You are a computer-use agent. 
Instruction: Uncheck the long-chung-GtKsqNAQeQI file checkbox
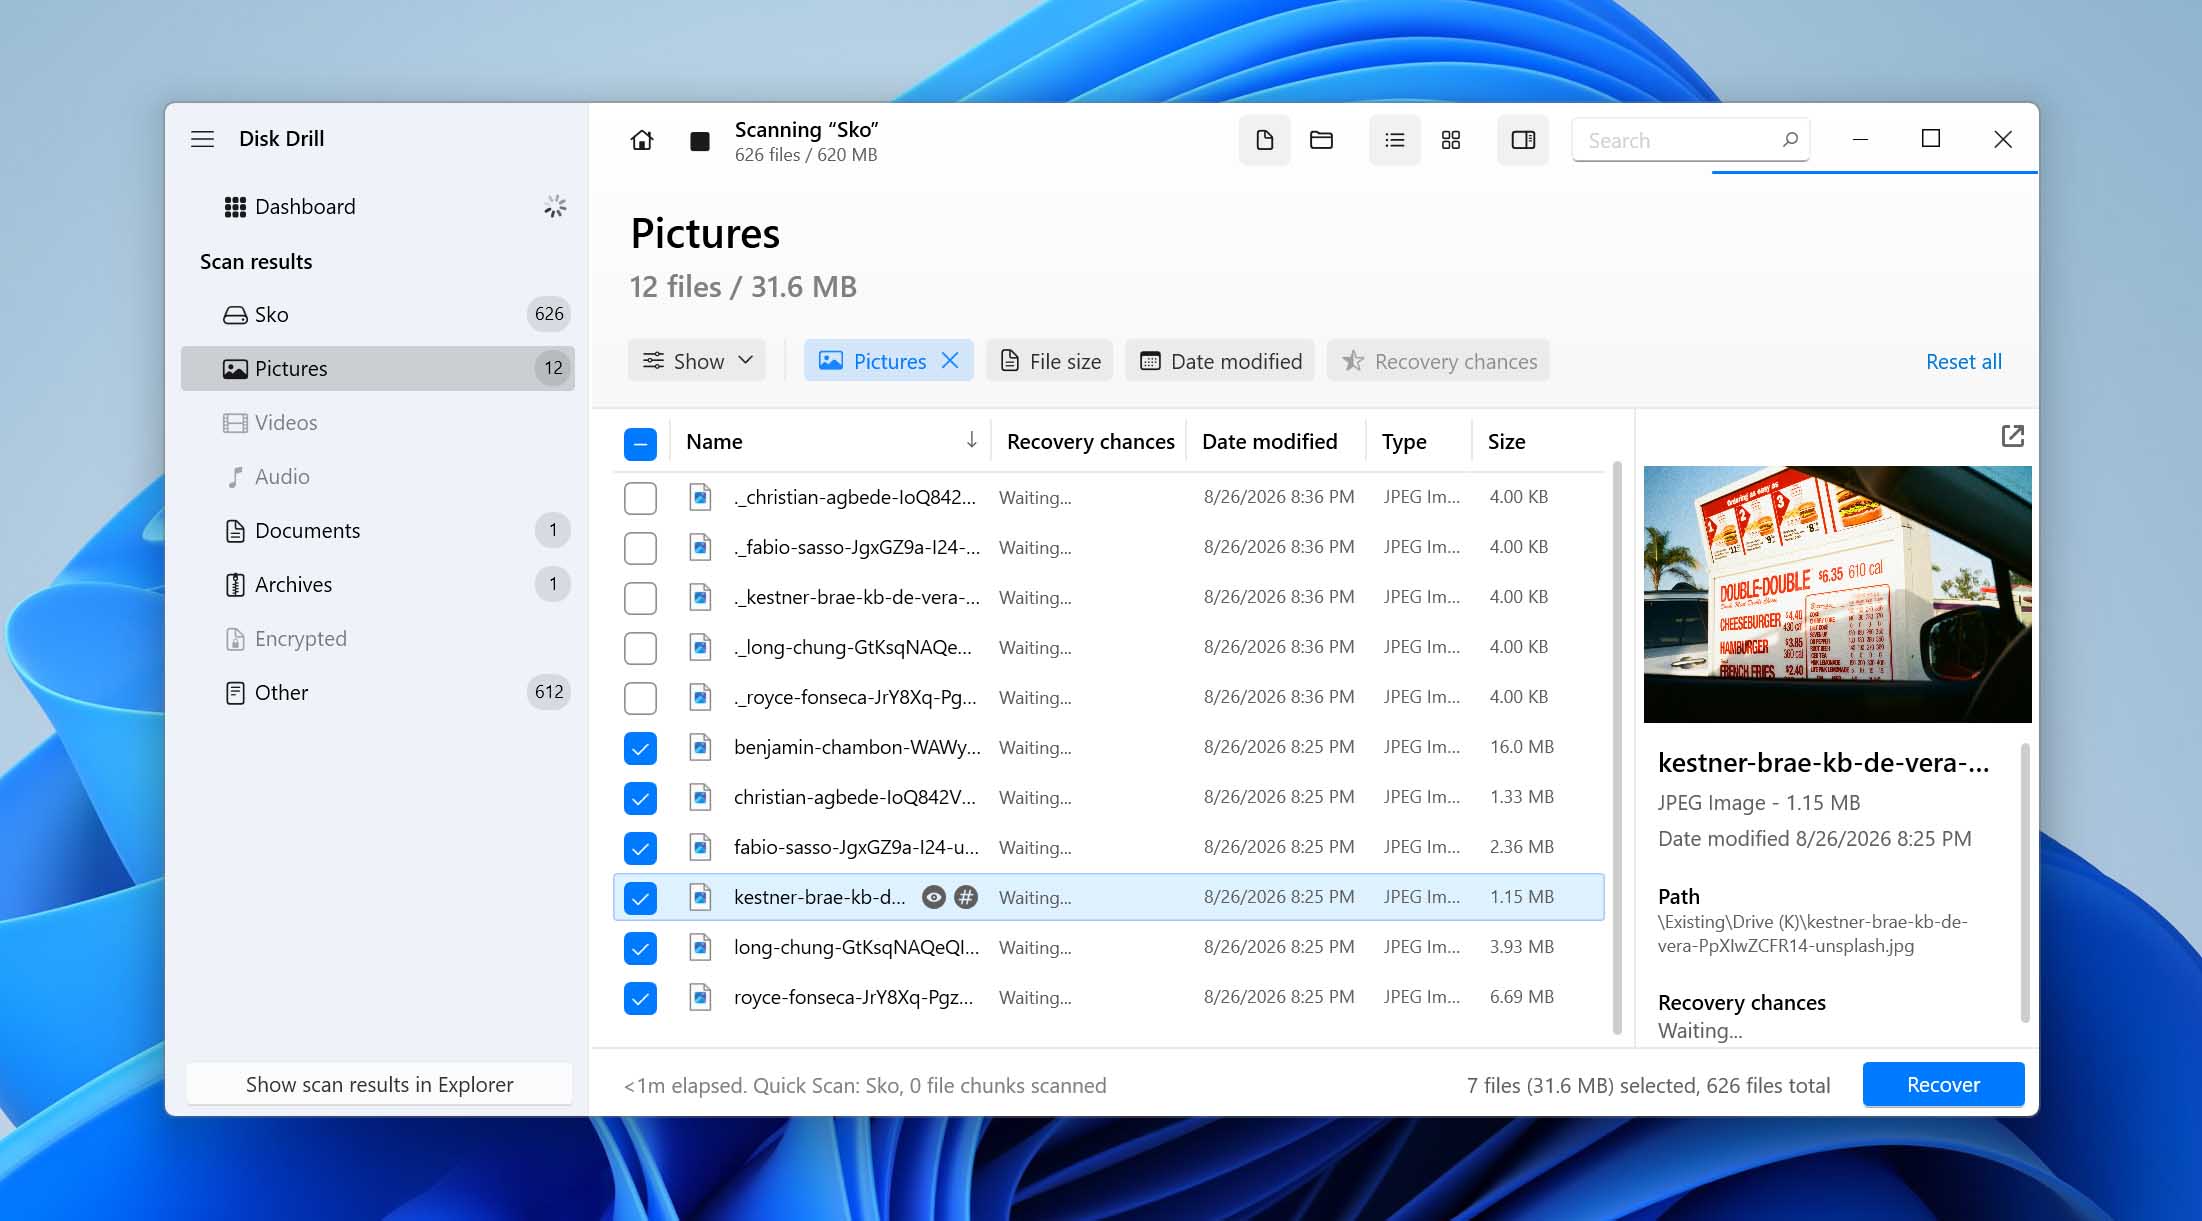(x=640, y=948)
